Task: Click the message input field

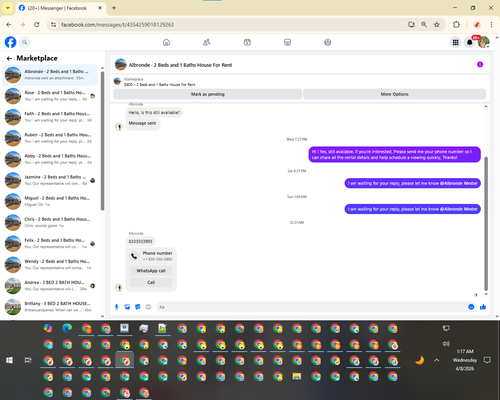Action: pyautogui.click(x=312, y=307)
